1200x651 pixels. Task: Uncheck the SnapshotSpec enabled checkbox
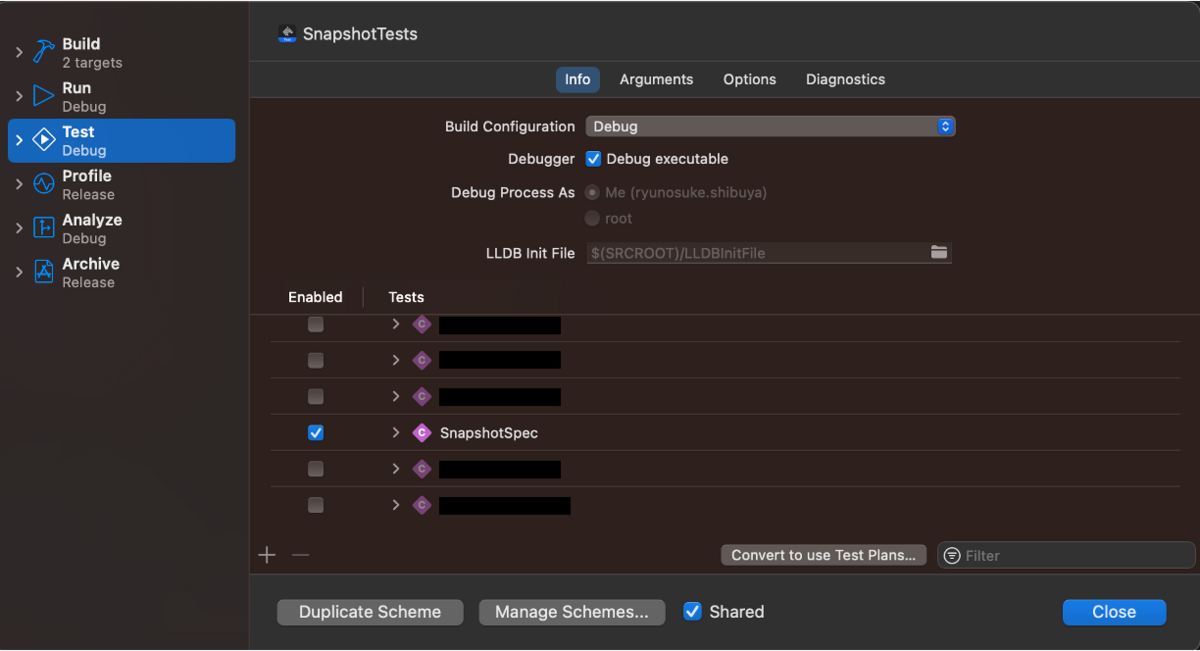point(316,433)
